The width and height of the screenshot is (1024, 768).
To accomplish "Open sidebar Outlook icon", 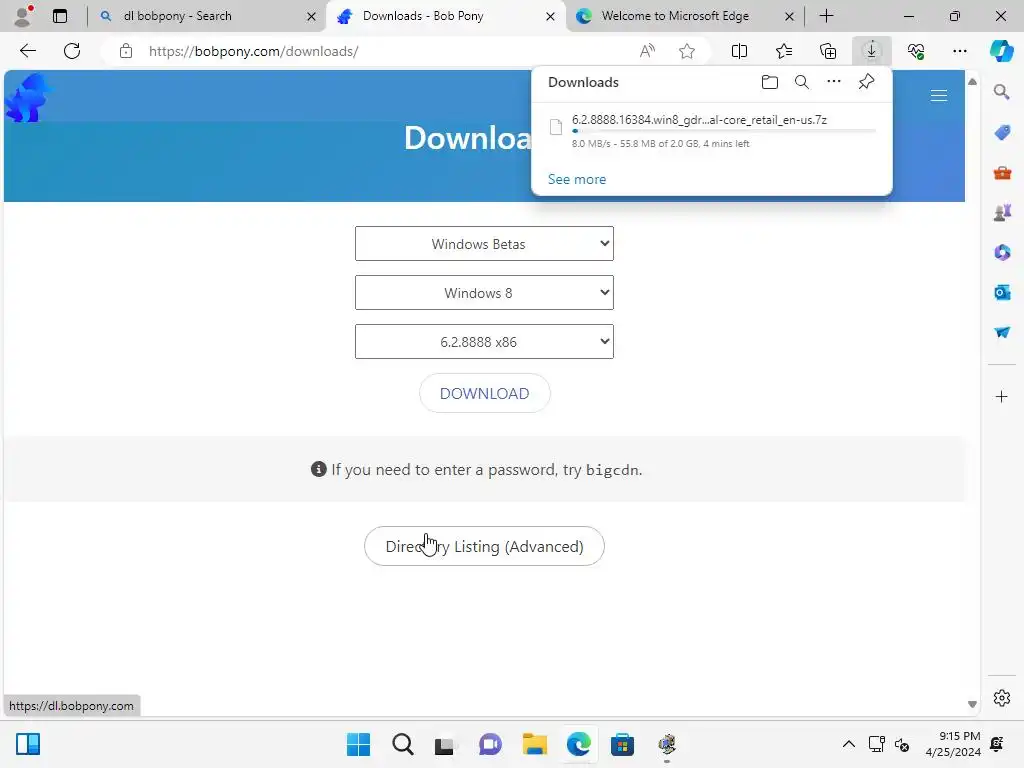I will [x=1002, y=292].
